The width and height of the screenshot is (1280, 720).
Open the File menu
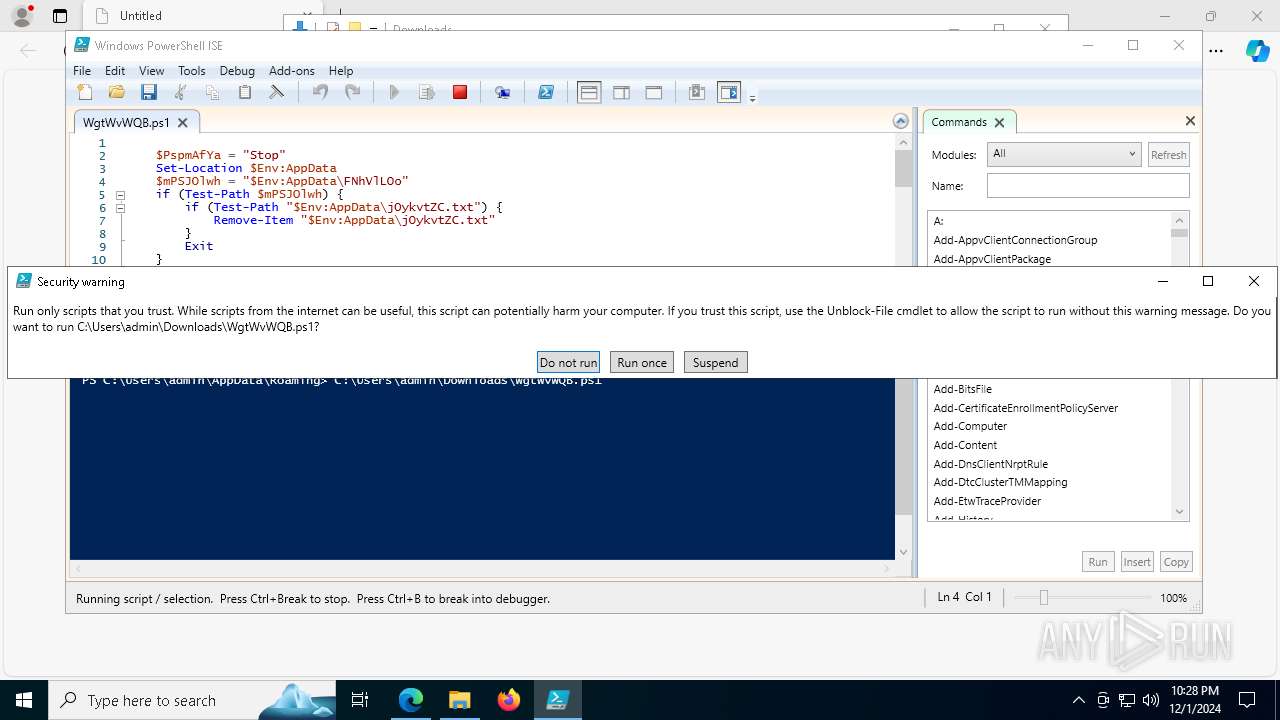pyautogui.click(x=82, y=71)
